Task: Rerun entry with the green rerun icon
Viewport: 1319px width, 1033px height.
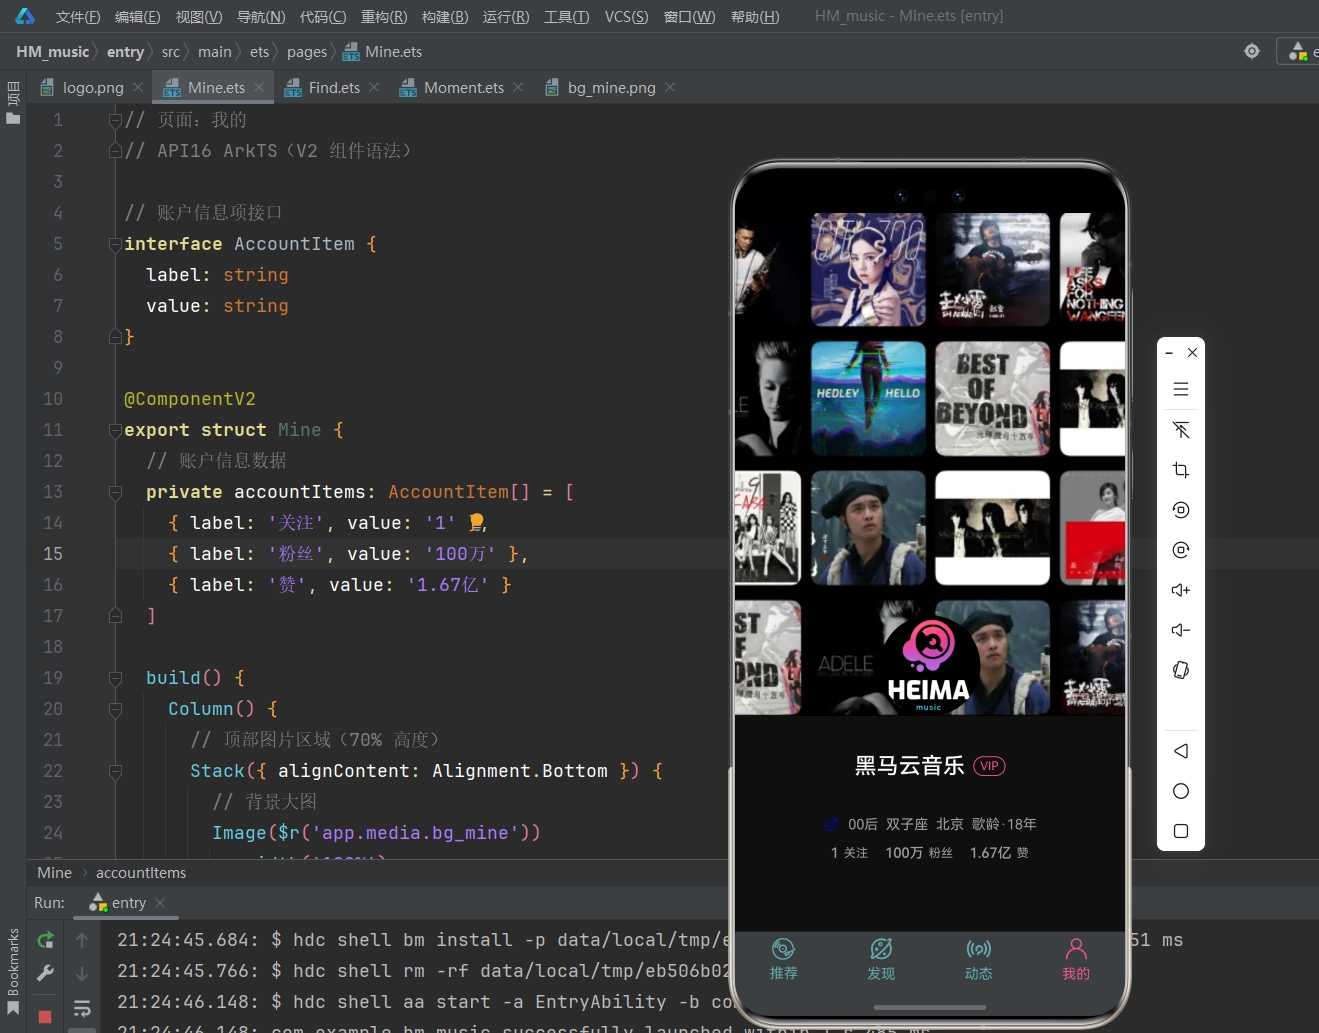Action: (46, 940)
